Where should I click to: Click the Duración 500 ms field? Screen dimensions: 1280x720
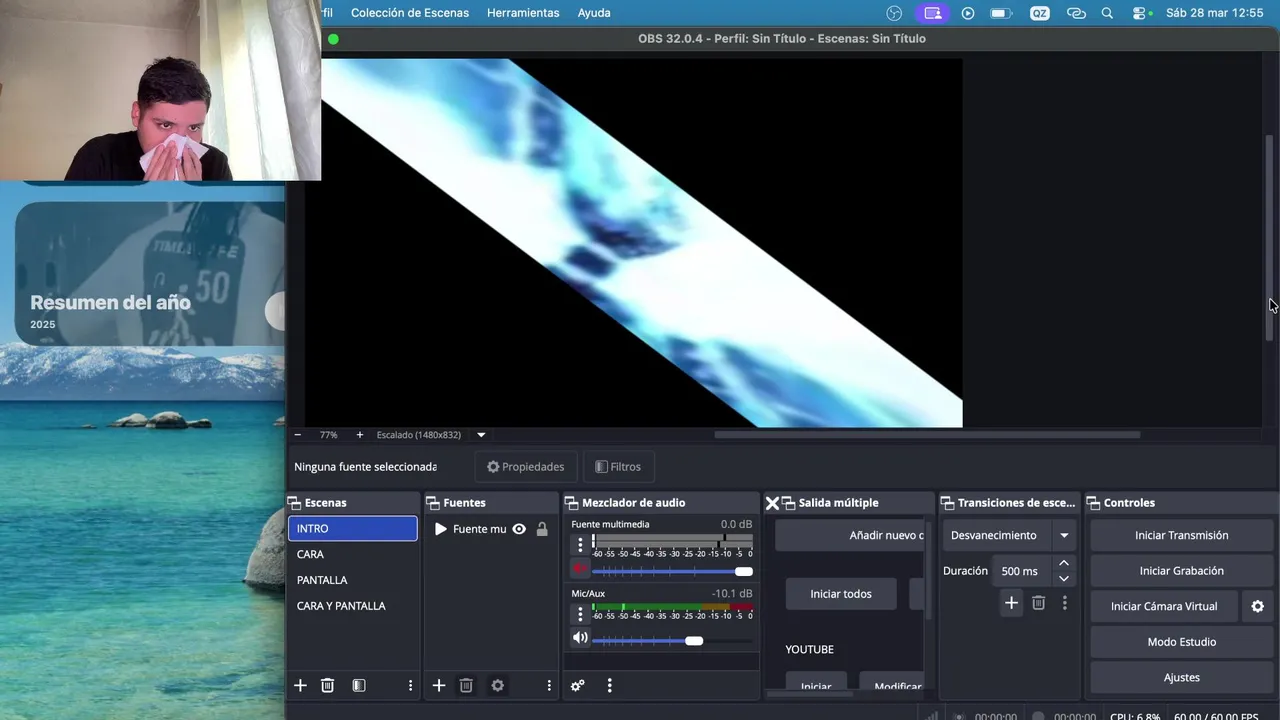[x=1020, y=571]
